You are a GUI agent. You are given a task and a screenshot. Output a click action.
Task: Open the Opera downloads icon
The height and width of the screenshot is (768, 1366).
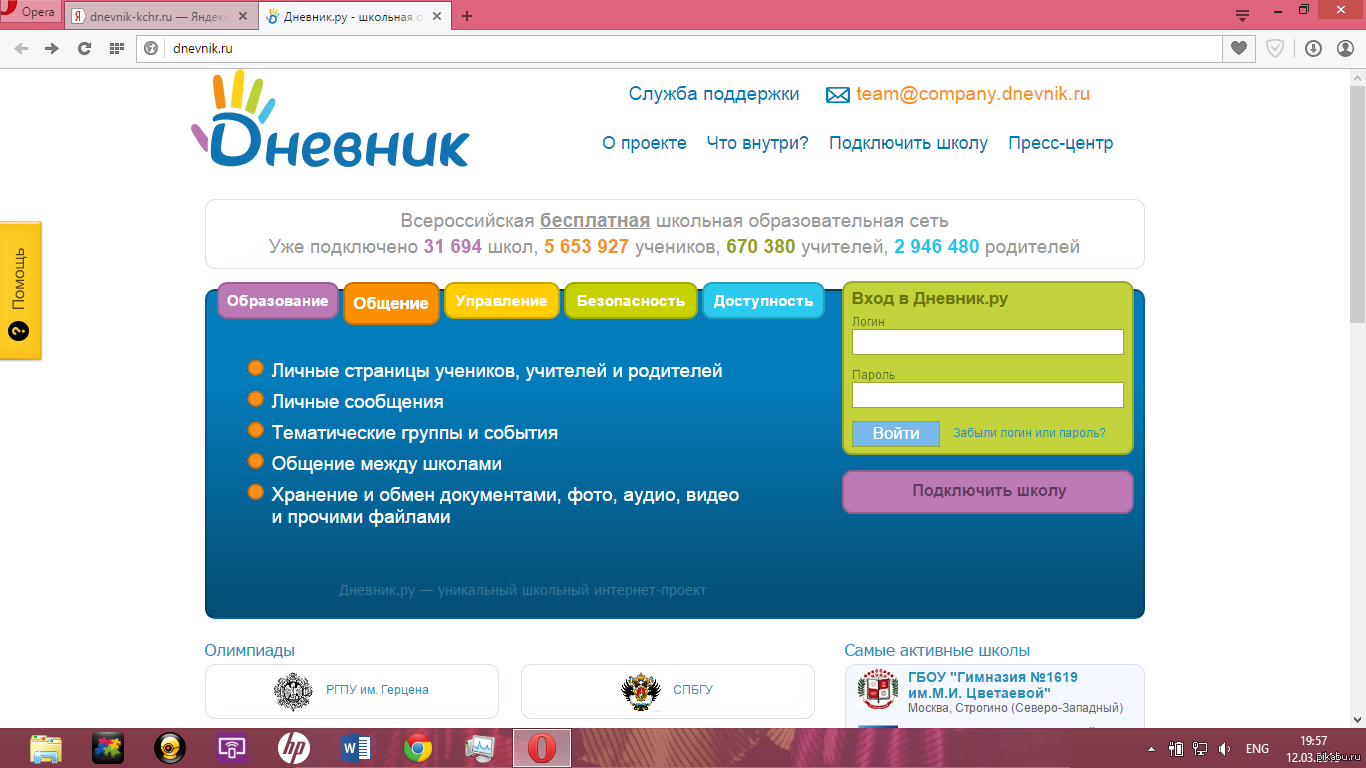1313,48
